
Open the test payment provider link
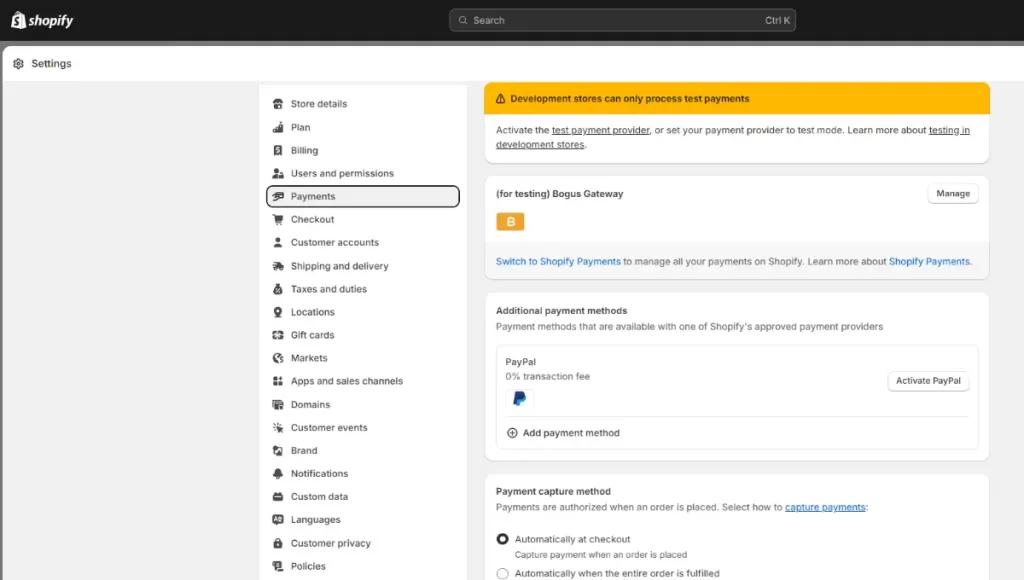(600, 130)
